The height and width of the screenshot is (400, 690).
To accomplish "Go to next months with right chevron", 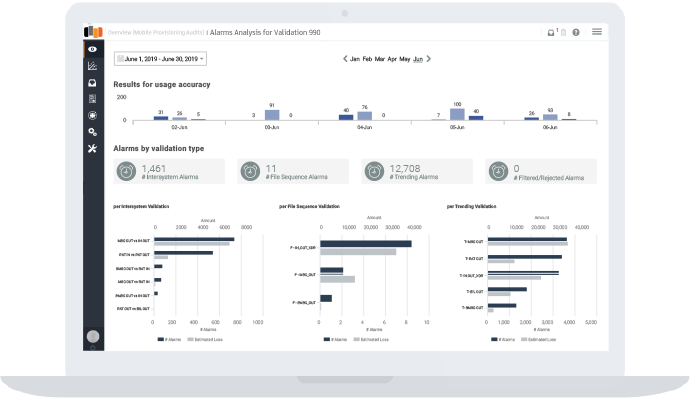I will [x=429, y=59].
